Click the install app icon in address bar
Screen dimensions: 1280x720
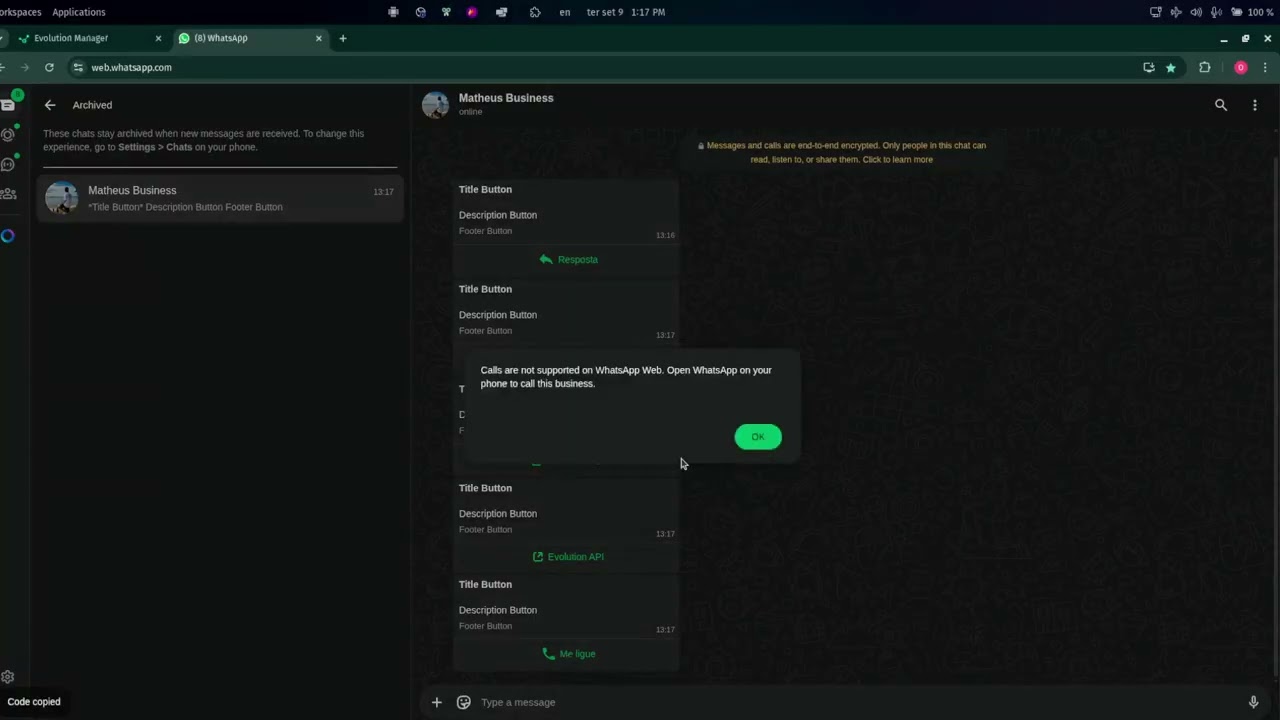click(1149, 67)
